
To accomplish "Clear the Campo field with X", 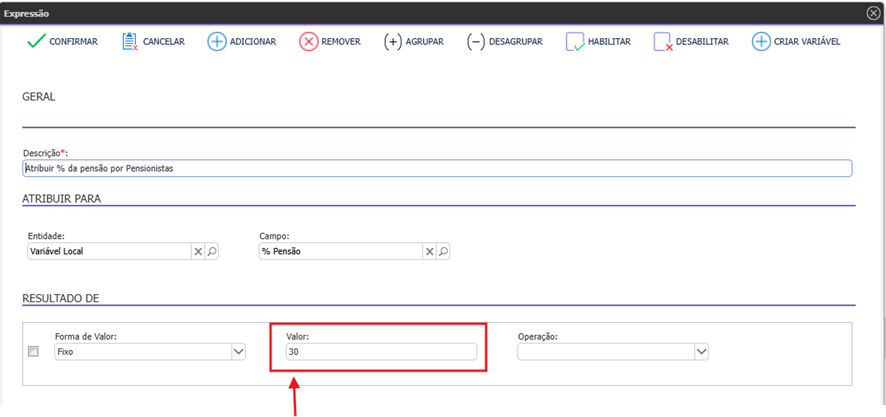I will [x=430, y=252].
